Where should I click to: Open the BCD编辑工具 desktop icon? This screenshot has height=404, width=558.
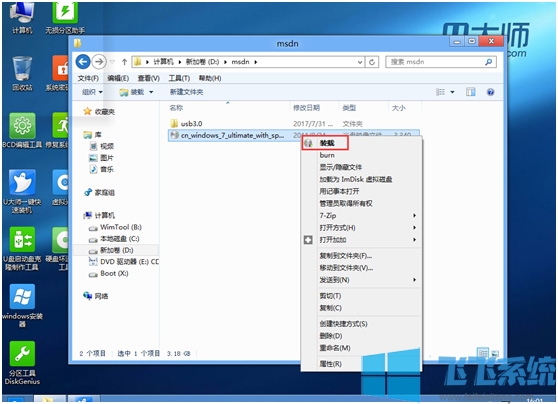click(x=22, y=131)
